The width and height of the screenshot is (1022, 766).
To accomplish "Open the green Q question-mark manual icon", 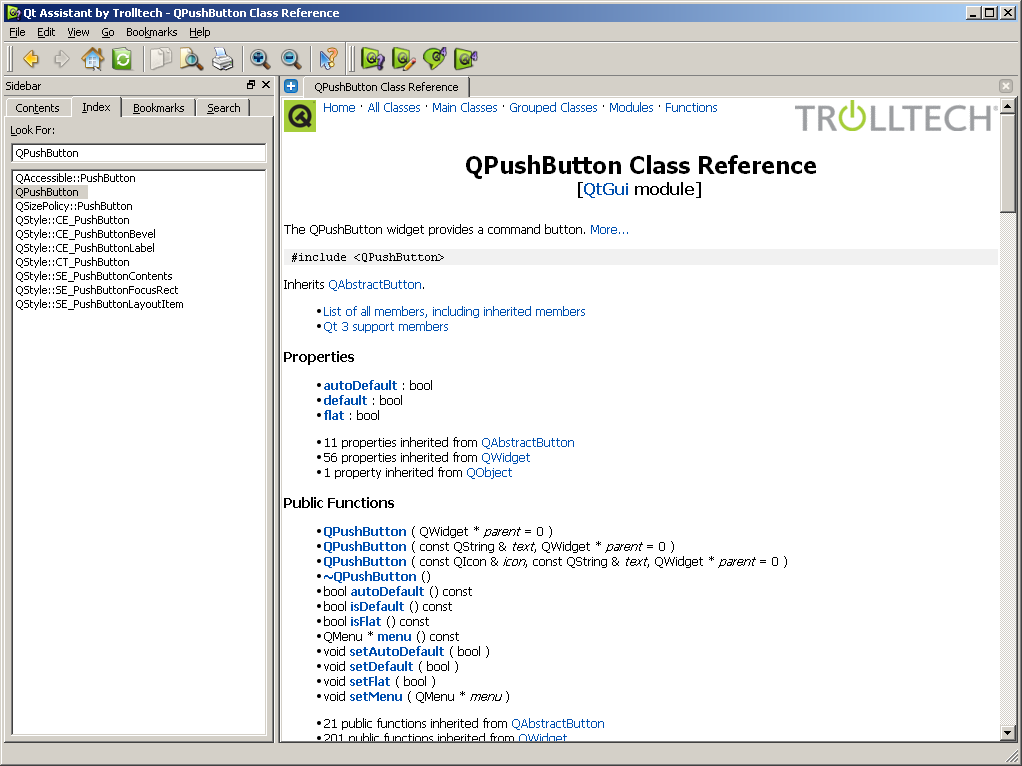I will (x=373, y=59).
